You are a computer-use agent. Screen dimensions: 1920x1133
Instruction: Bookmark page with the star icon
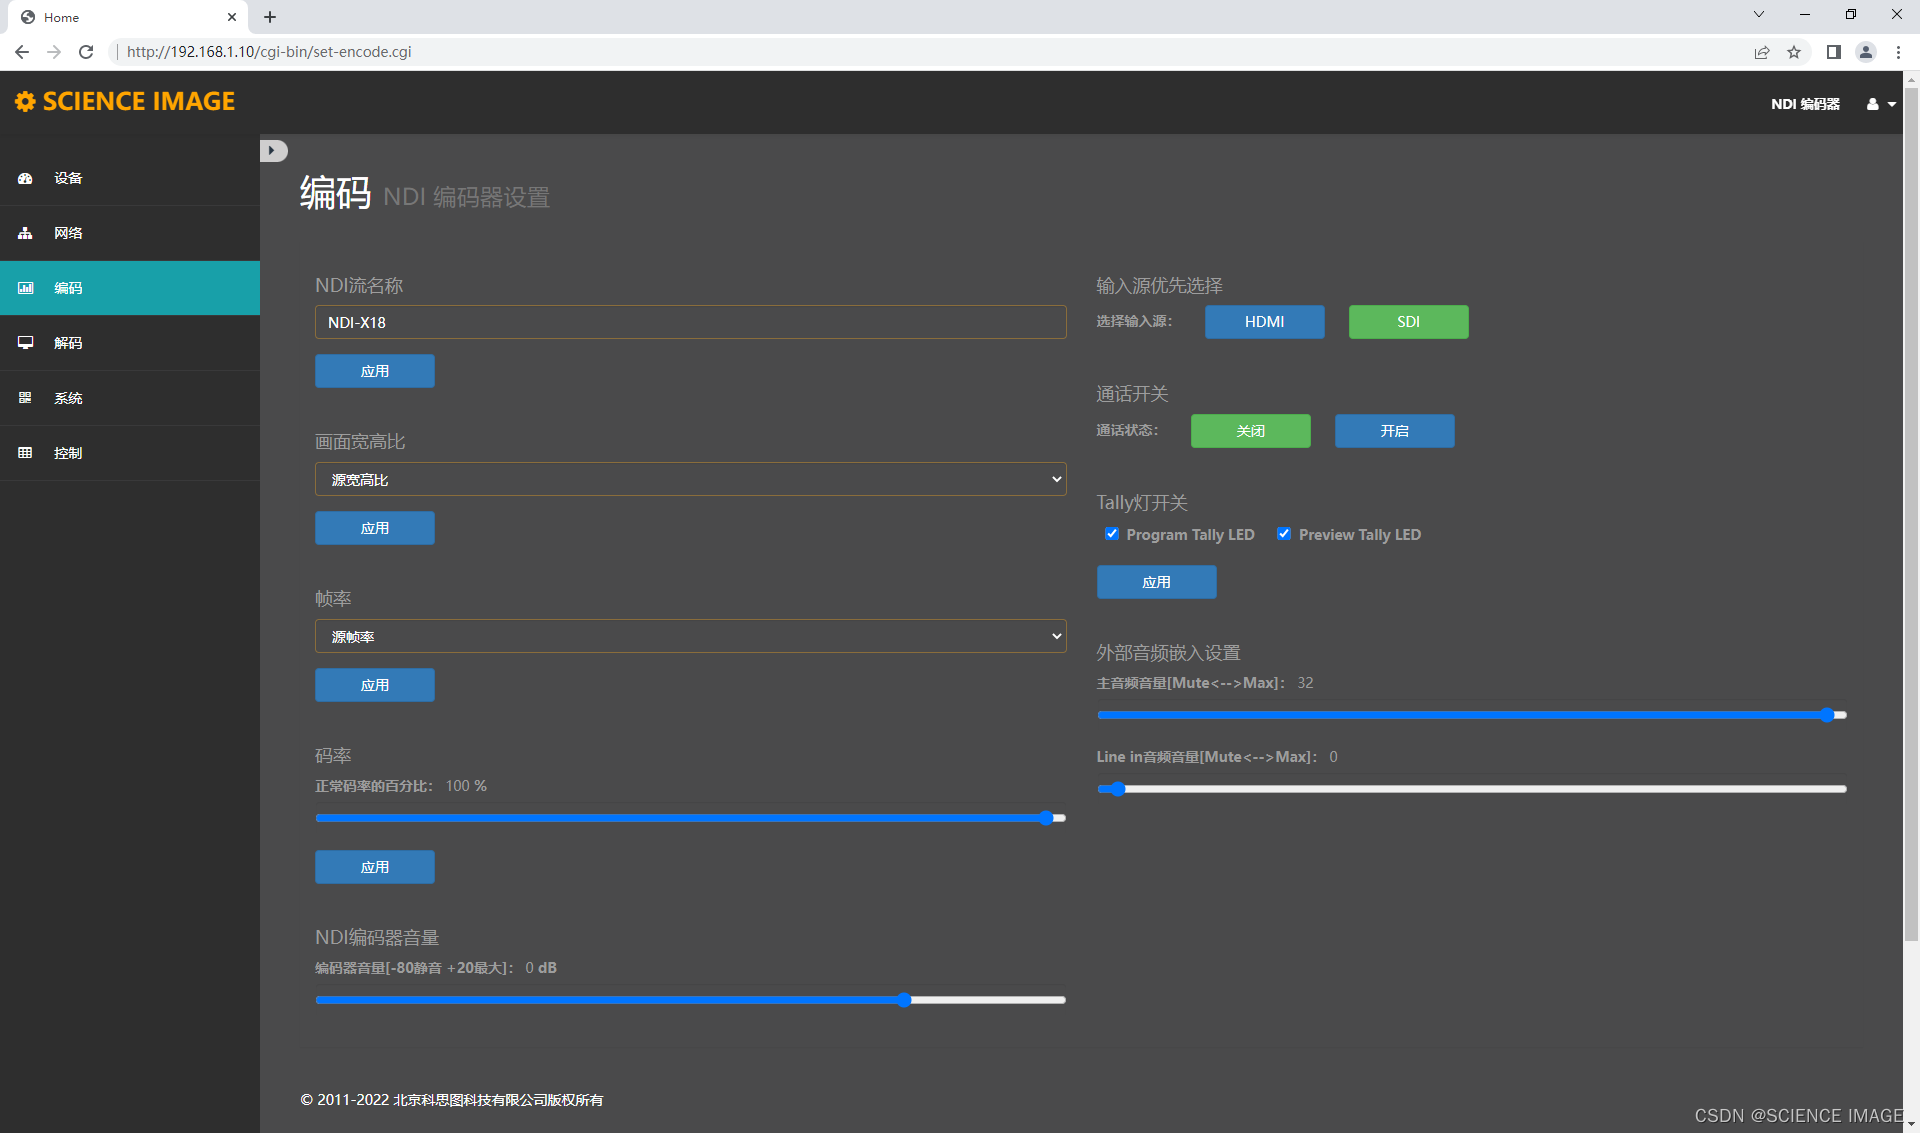click(1794, 52)
